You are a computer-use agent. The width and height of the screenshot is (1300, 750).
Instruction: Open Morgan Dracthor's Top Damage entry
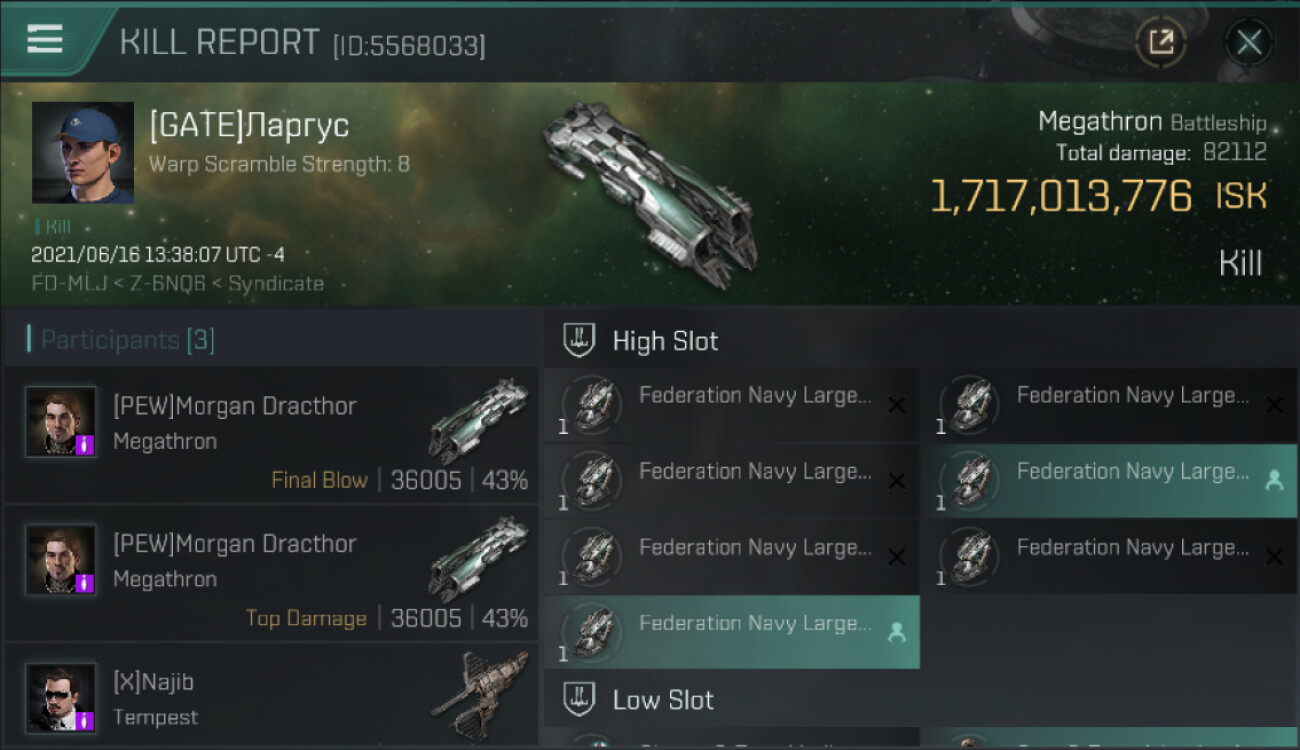[x=270, y=574]
